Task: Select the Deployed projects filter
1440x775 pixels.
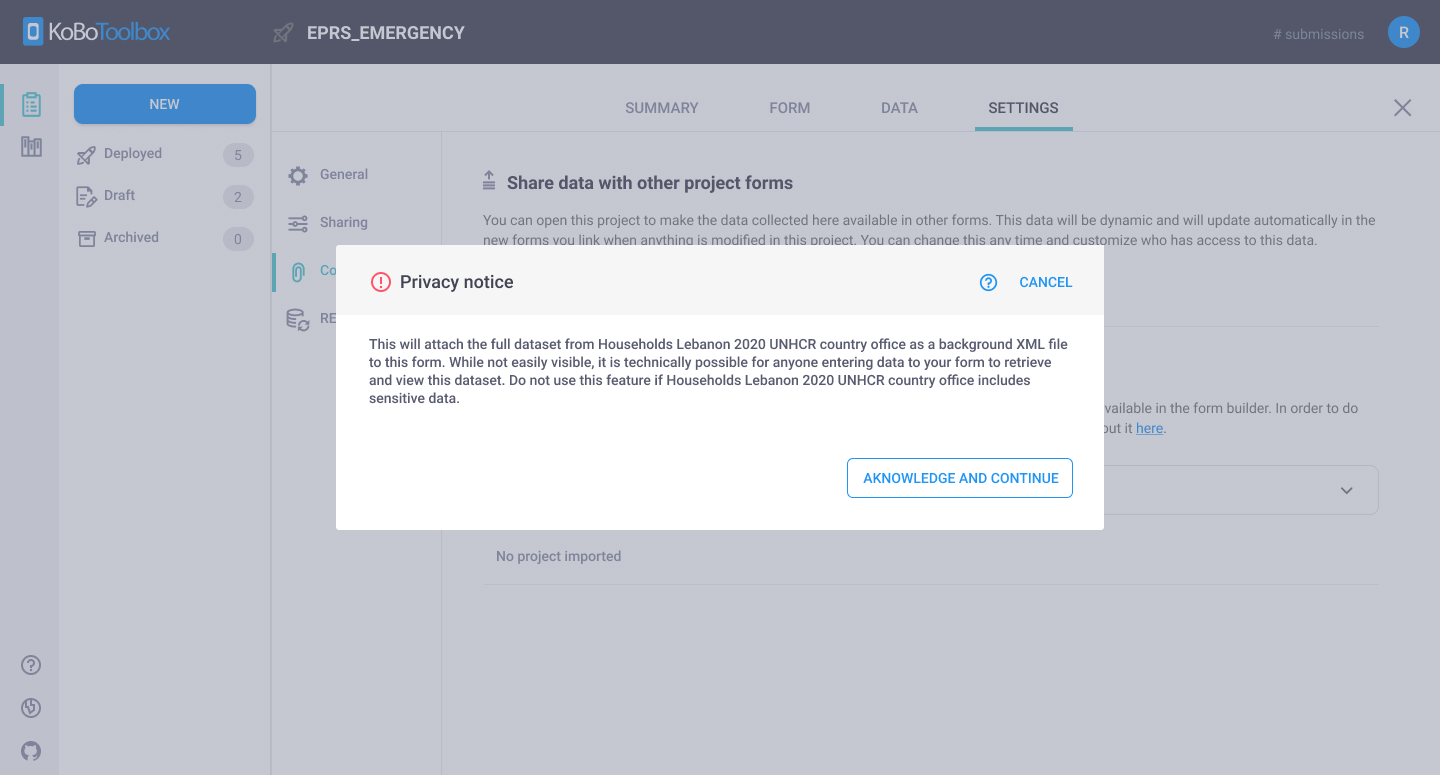Action: [x=131, y=153]
